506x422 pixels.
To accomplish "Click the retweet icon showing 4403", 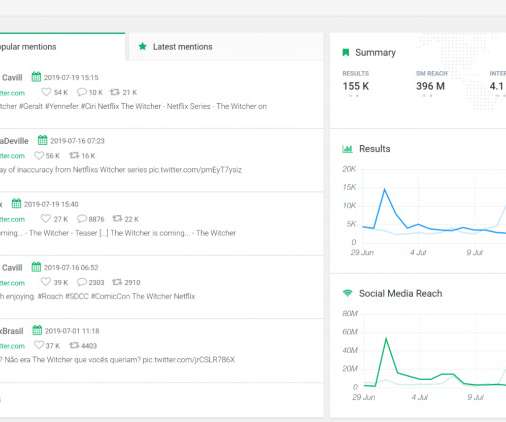I will (74, 345).
